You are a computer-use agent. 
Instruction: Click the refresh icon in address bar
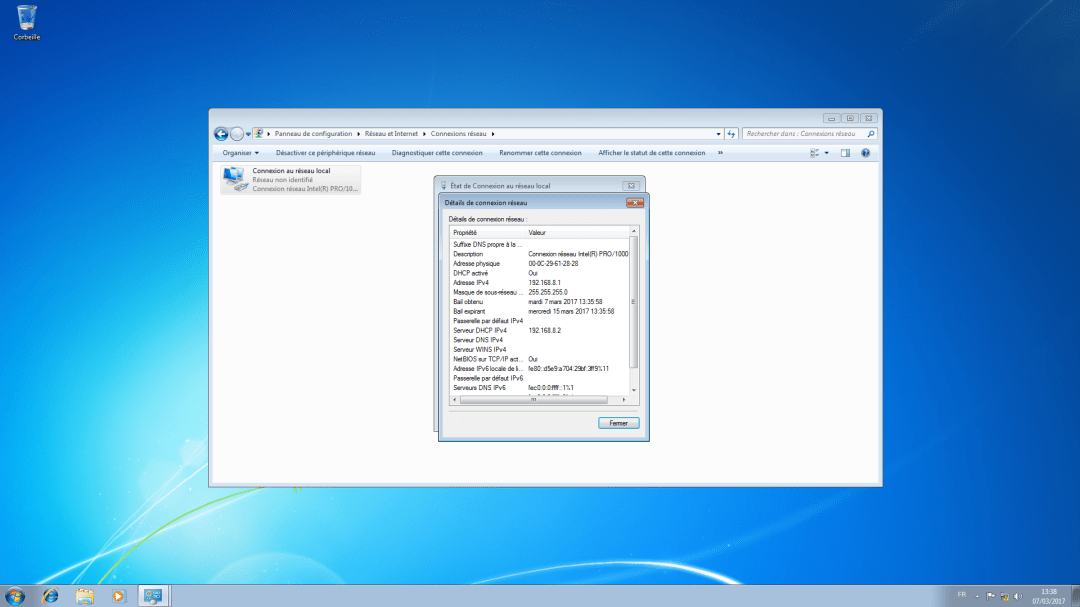[733, 133]
